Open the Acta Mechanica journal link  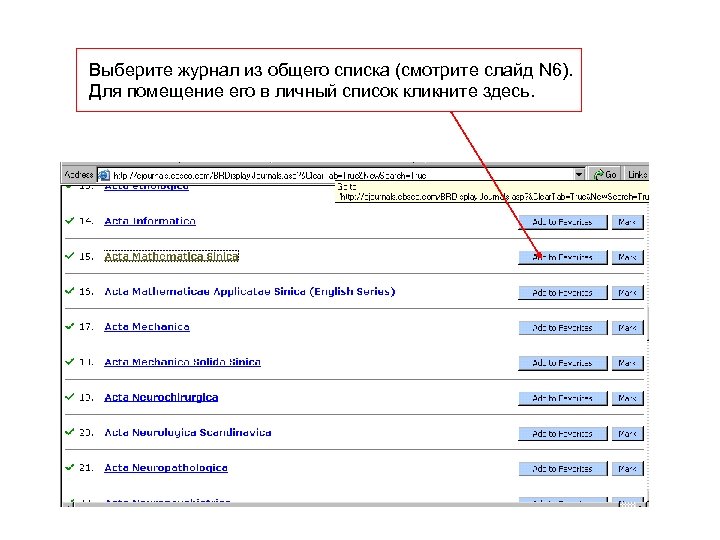tap(147, 326)
